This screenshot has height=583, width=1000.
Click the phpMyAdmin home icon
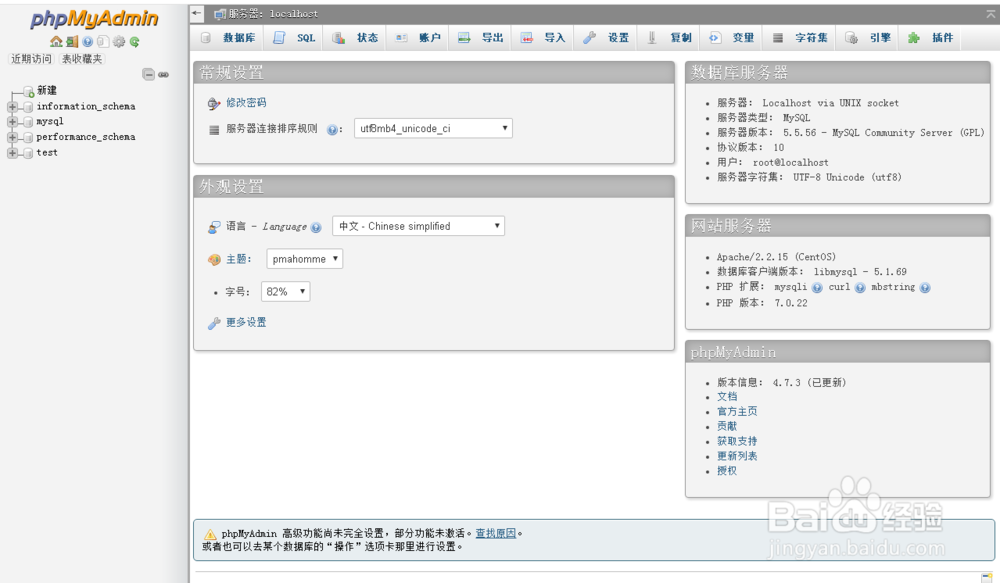tap(56, 42)
